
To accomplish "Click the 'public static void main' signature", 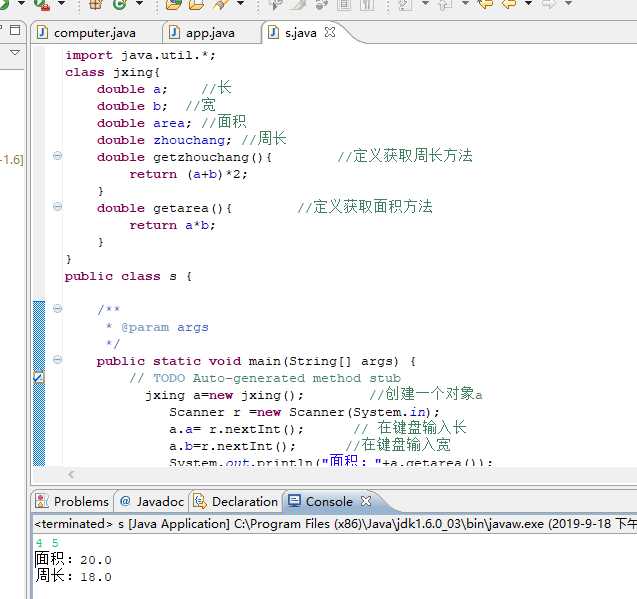I will tap(256, 361).
